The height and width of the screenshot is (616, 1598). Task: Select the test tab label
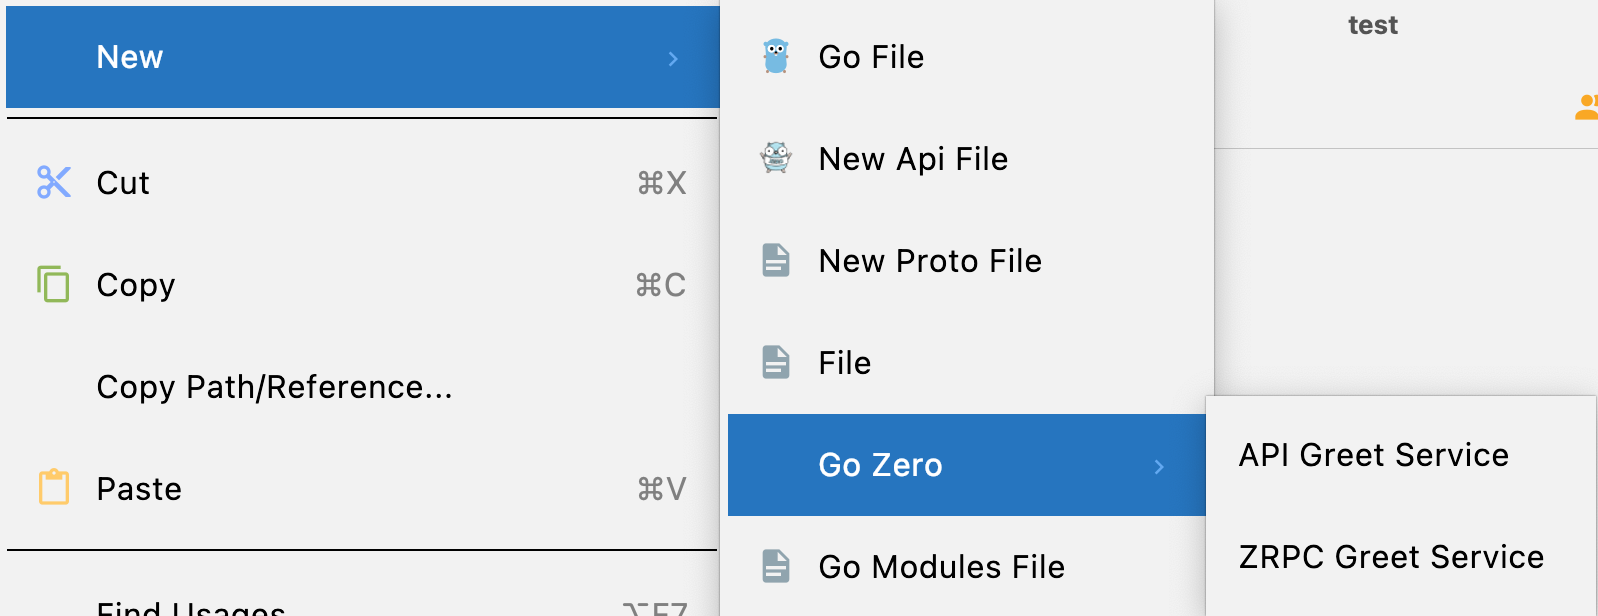point(1373,25)
